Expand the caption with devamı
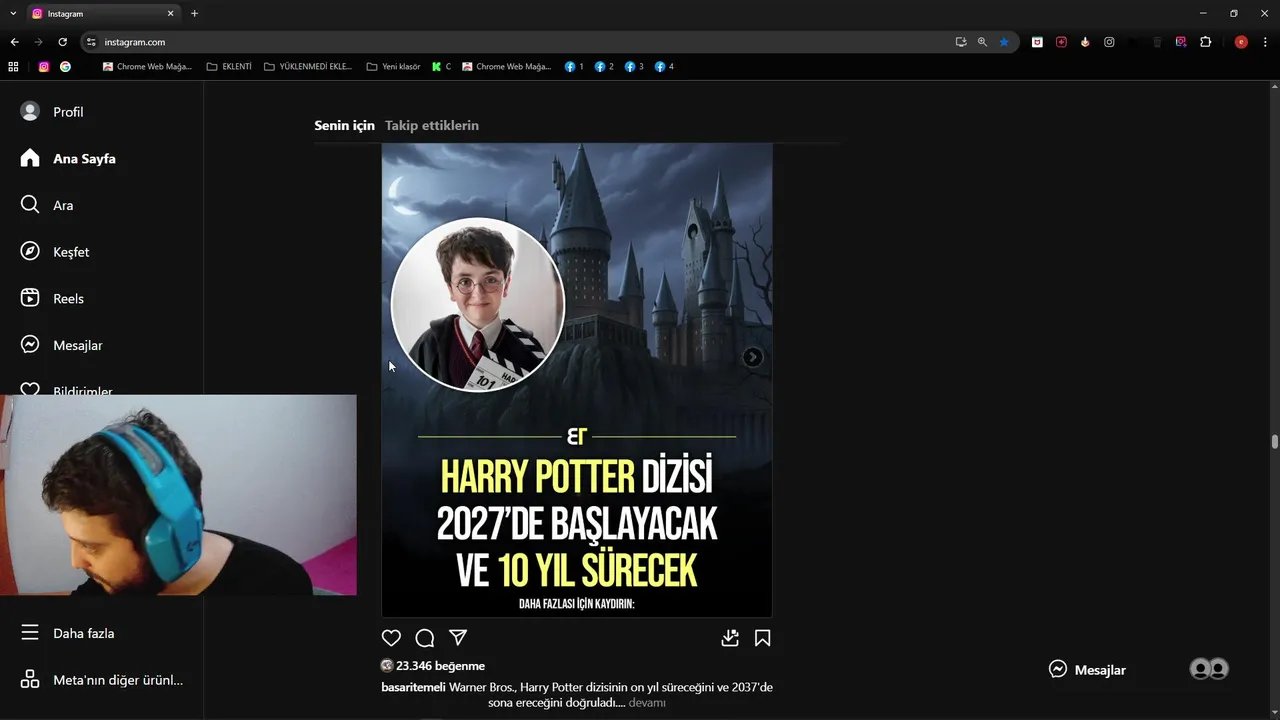The image size is (1280, 720). (647, 703)
